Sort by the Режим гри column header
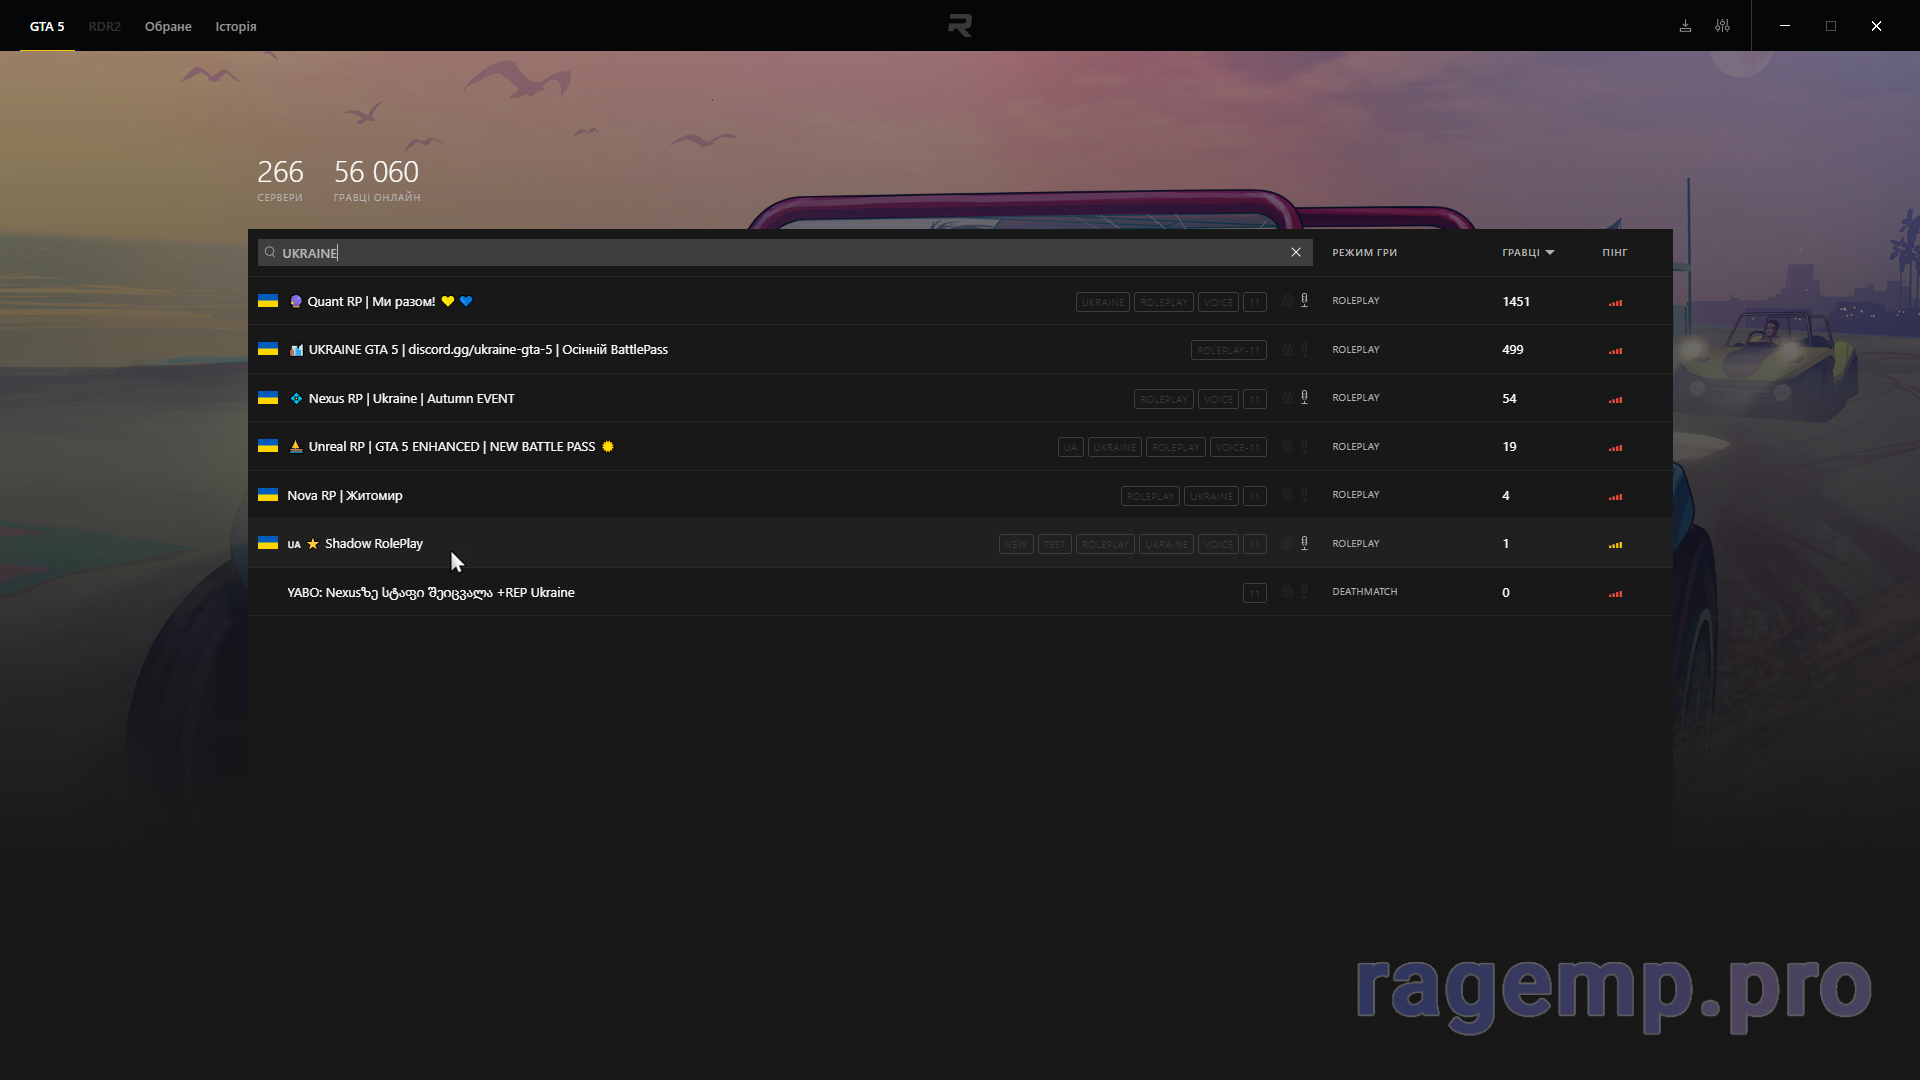 (x=1364, y=253)
